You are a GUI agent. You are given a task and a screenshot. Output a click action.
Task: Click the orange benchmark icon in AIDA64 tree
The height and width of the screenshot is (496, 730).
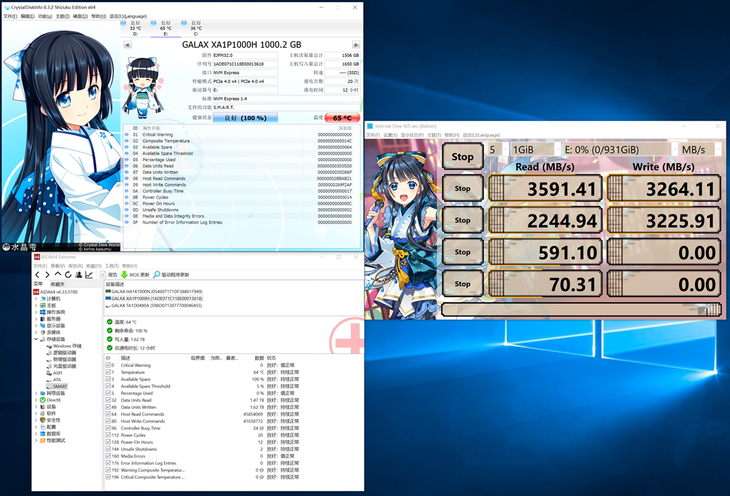pos(43,441)
